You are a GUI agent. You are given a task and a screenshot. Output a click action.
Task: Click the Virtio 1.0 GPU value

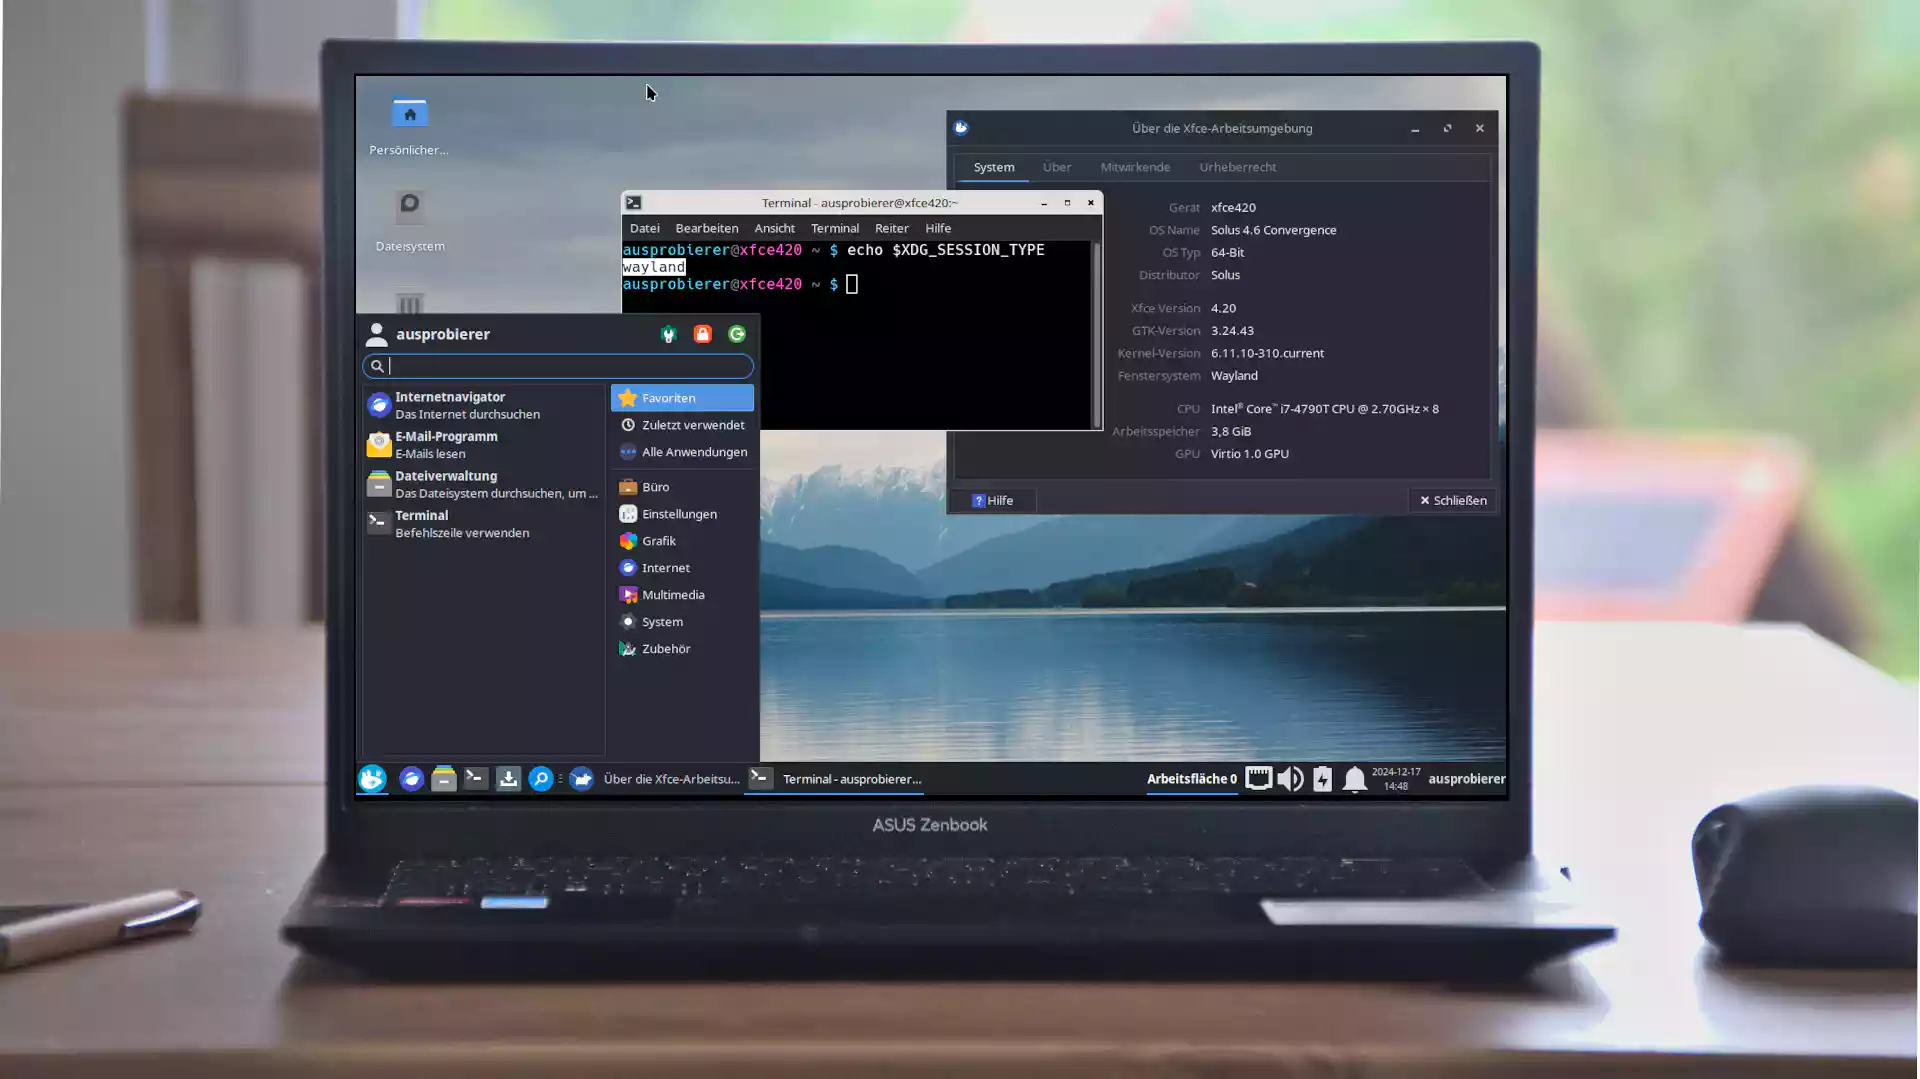click(1249, 454)
